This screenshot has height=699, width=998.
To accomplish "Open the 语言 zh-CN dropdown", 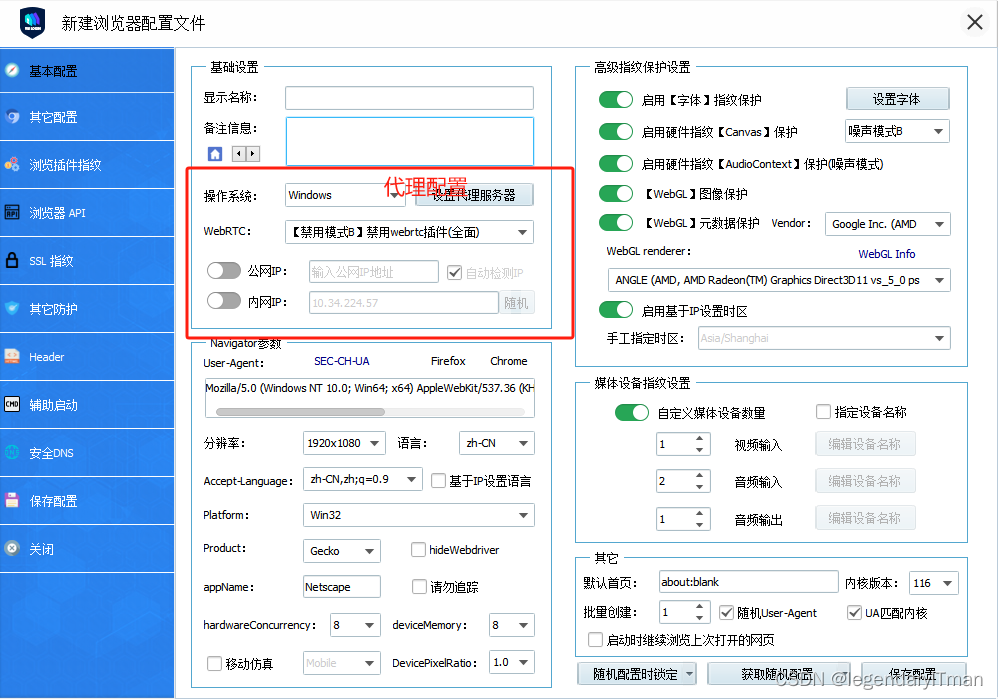I will pos(496,443).
